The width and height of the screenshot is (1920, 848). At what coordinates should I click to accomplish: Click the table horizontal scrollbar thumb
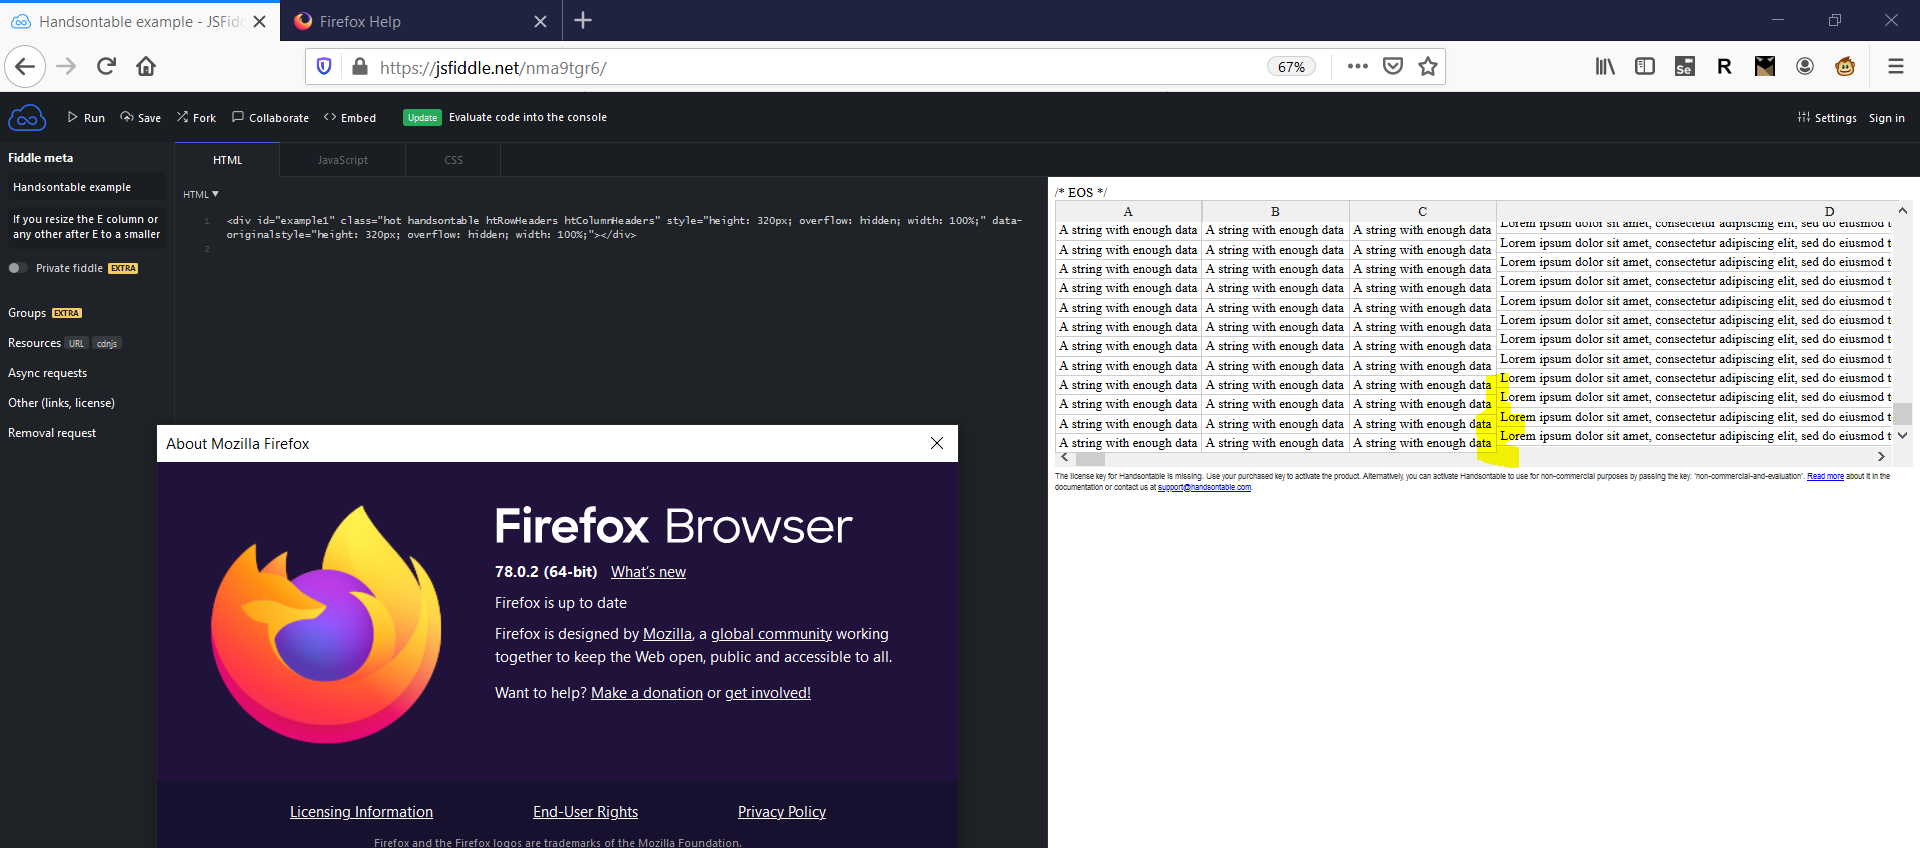point(1088,458)
